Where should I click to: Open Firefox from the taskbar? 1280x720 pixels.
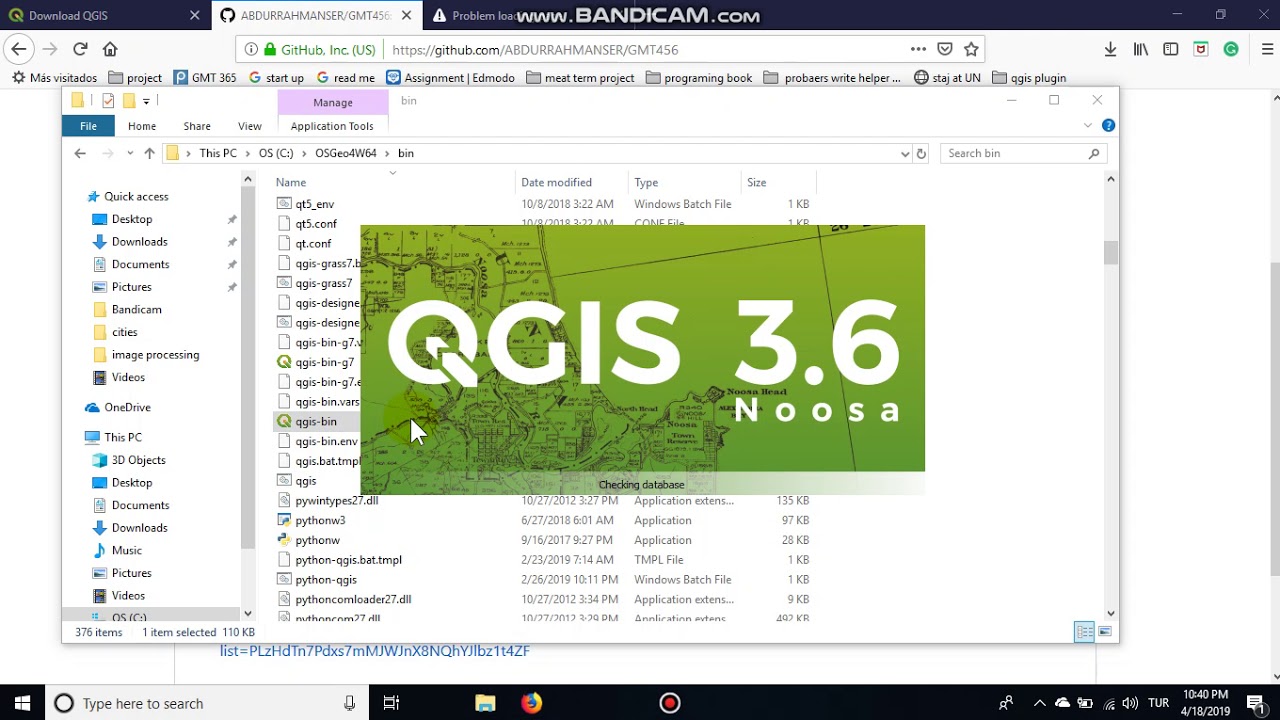click(531, 703)
